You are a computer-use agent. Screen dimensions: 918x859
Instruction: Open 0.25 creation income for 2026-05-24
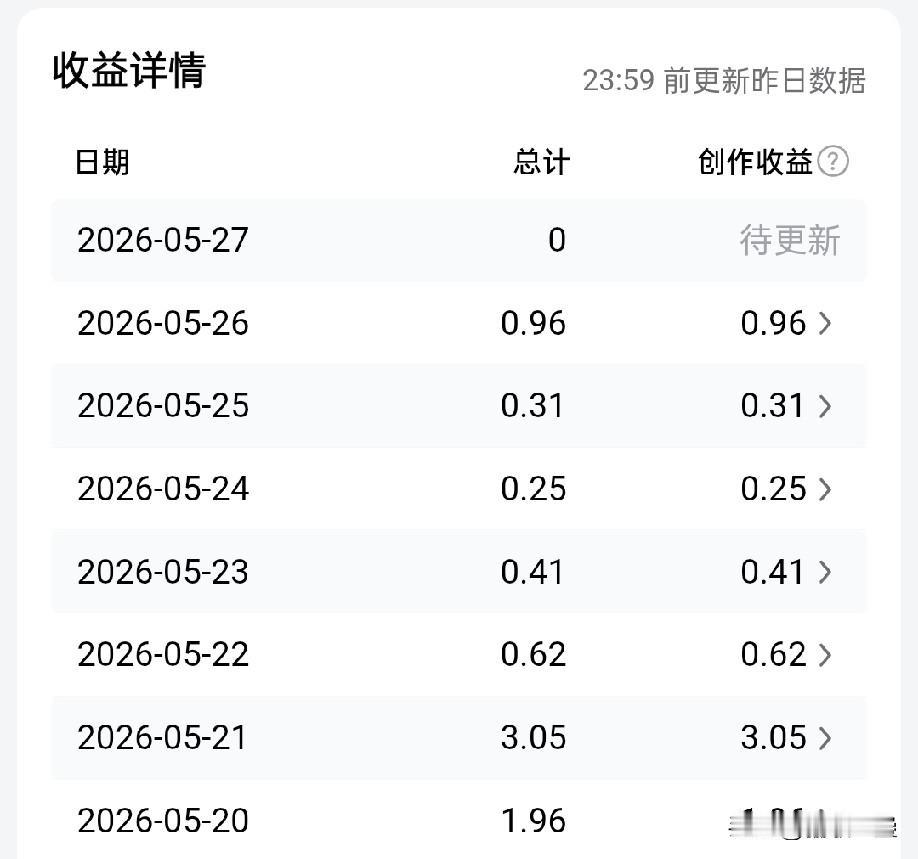click(x=773, y=489)
